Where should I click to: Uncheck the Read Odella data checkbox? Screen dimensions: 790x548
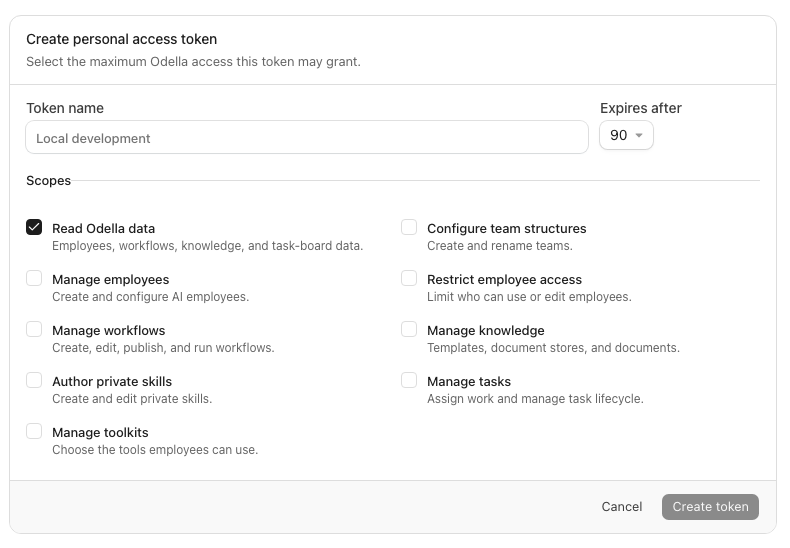34,227
